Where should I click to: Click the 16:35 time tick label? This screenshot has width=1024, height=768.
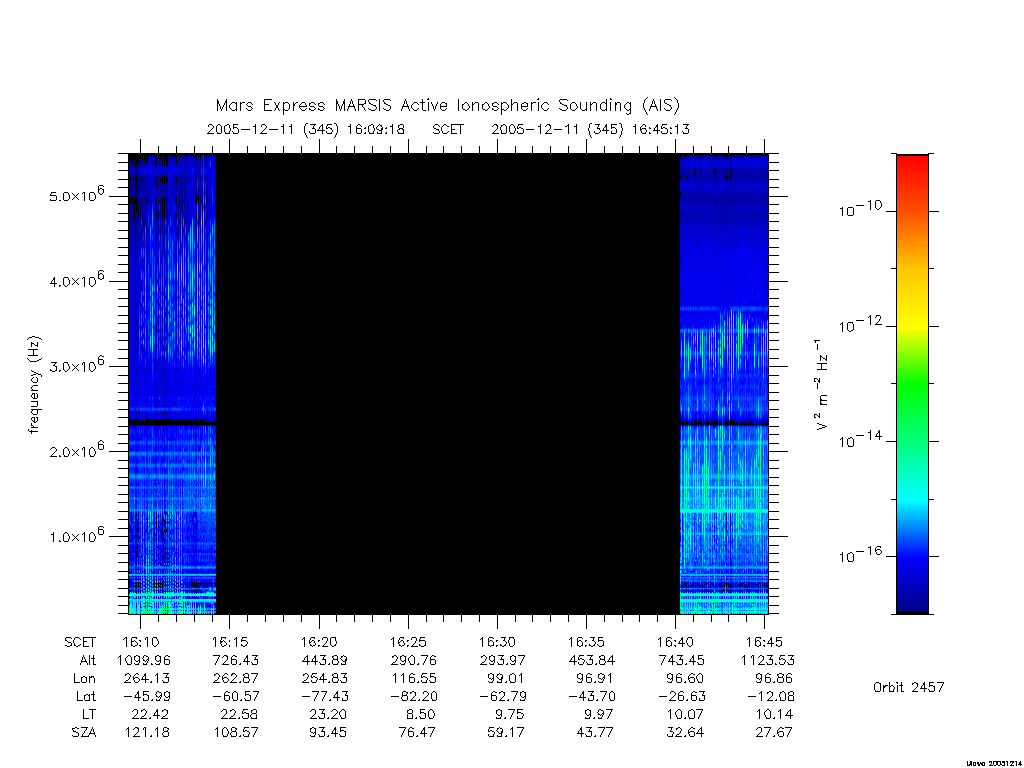[586, 643]
